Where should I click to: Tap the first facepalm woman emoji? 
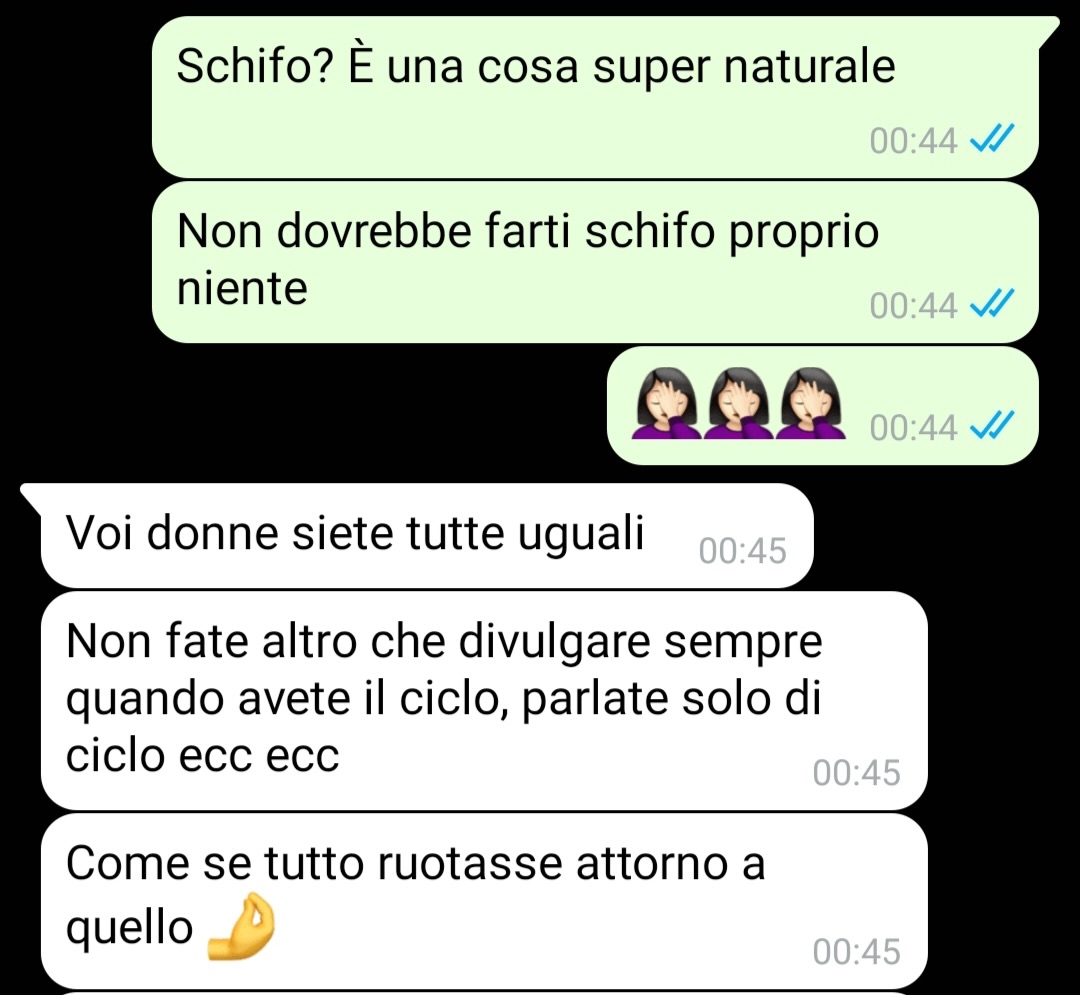click(x=665, y=404)
